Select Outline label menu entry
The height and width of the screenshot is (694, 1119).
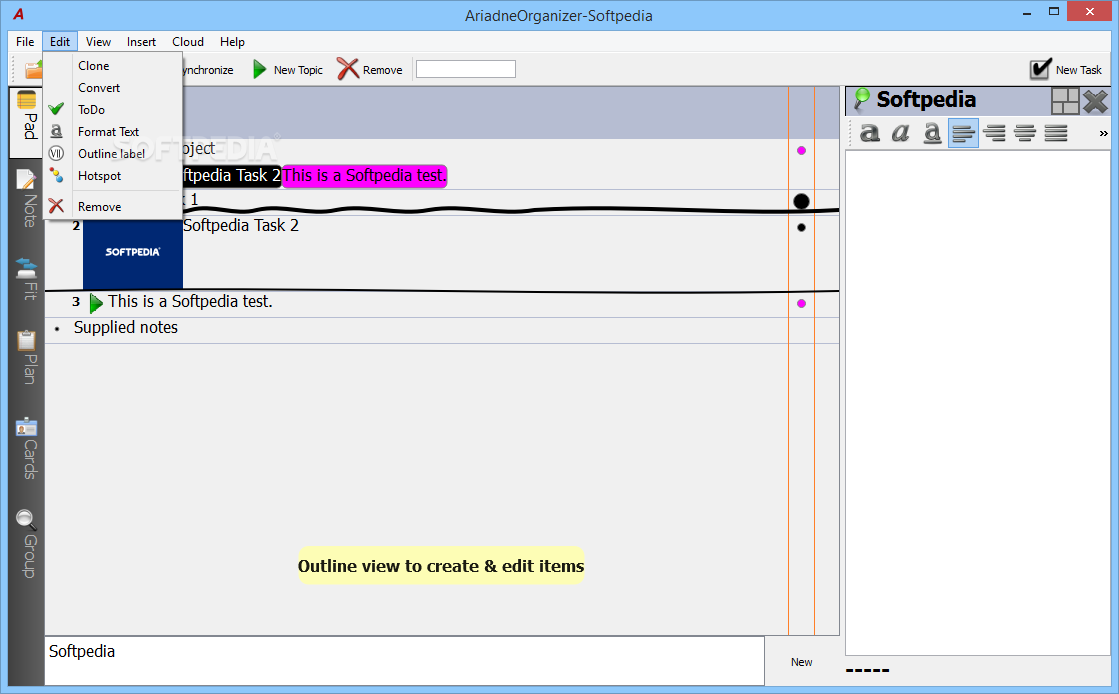coord(113,154)
